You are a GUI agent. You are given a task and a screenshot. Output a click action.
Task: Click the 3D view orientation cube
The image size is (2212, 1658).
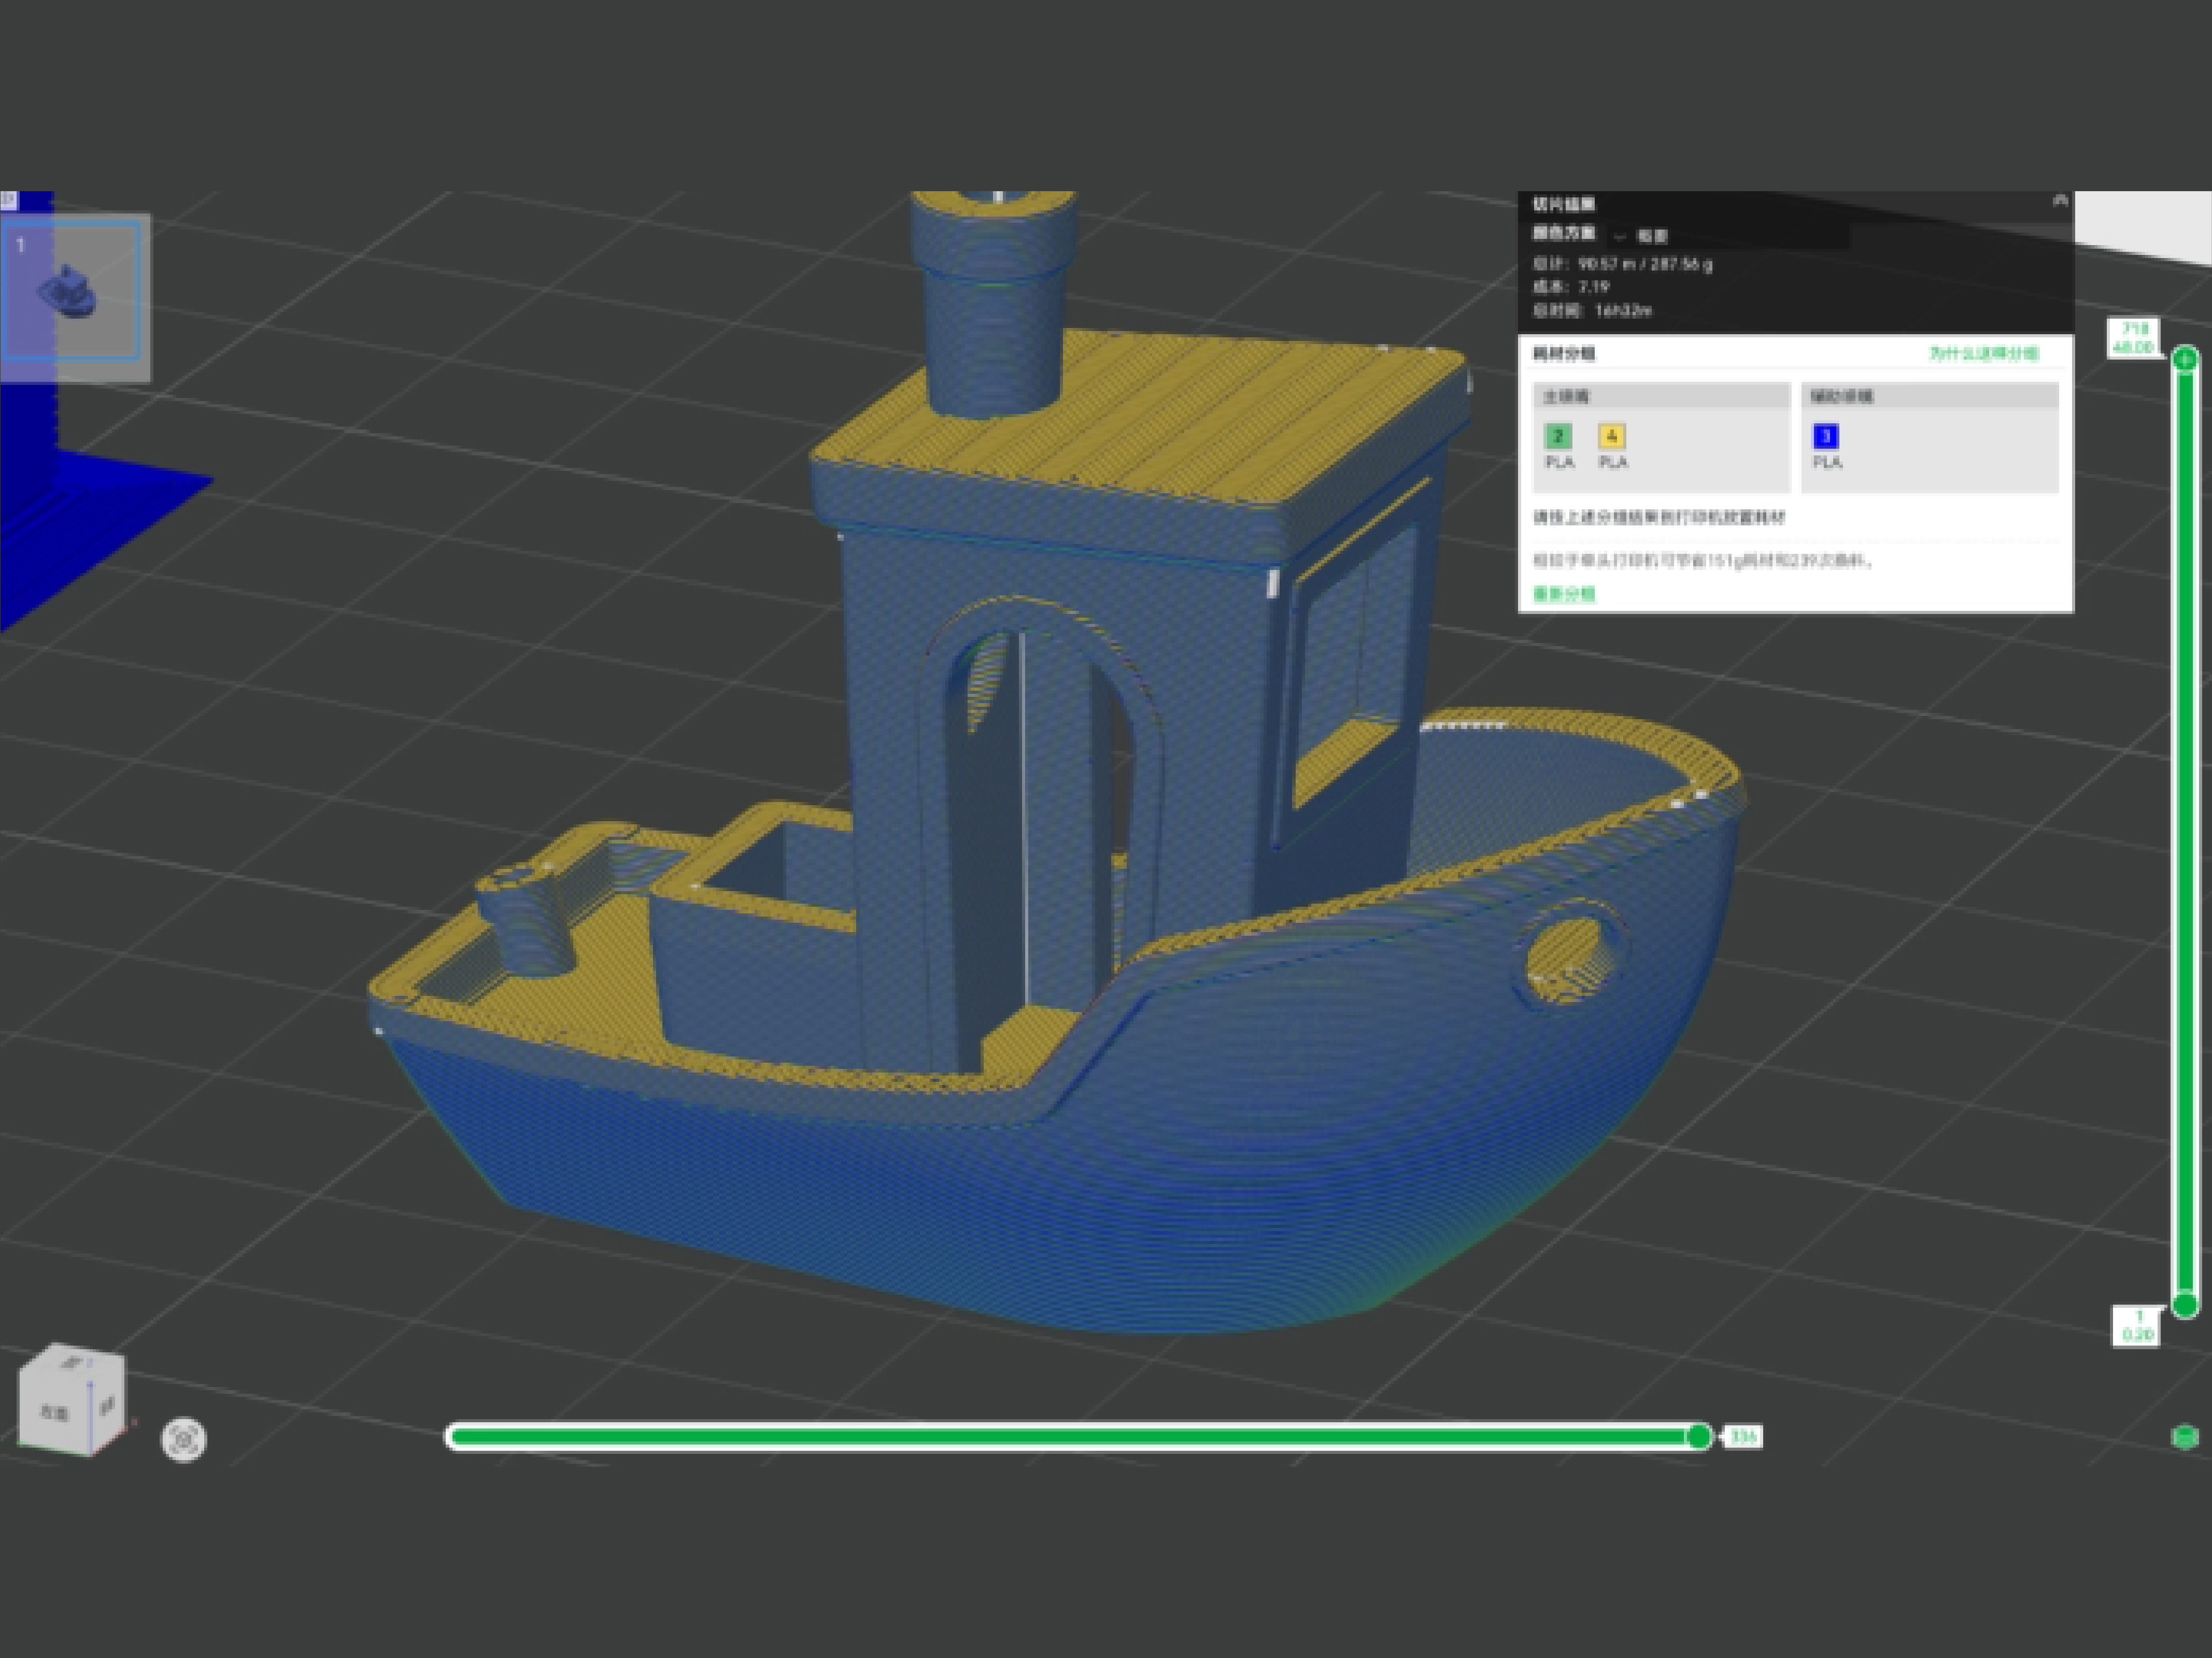(x=72, y=1399)
